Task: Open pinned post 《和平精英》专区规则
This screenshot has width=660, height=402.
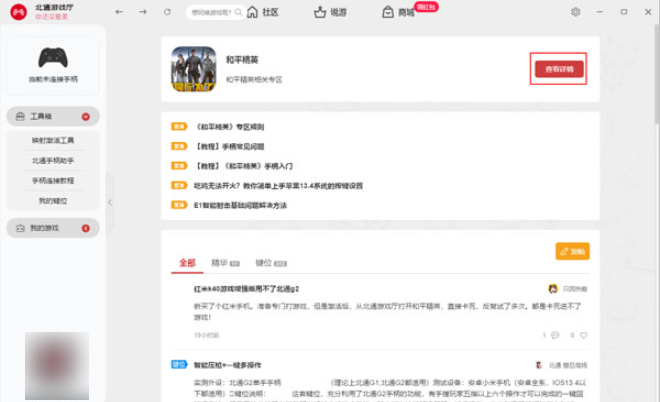Action: click(230, 127)
